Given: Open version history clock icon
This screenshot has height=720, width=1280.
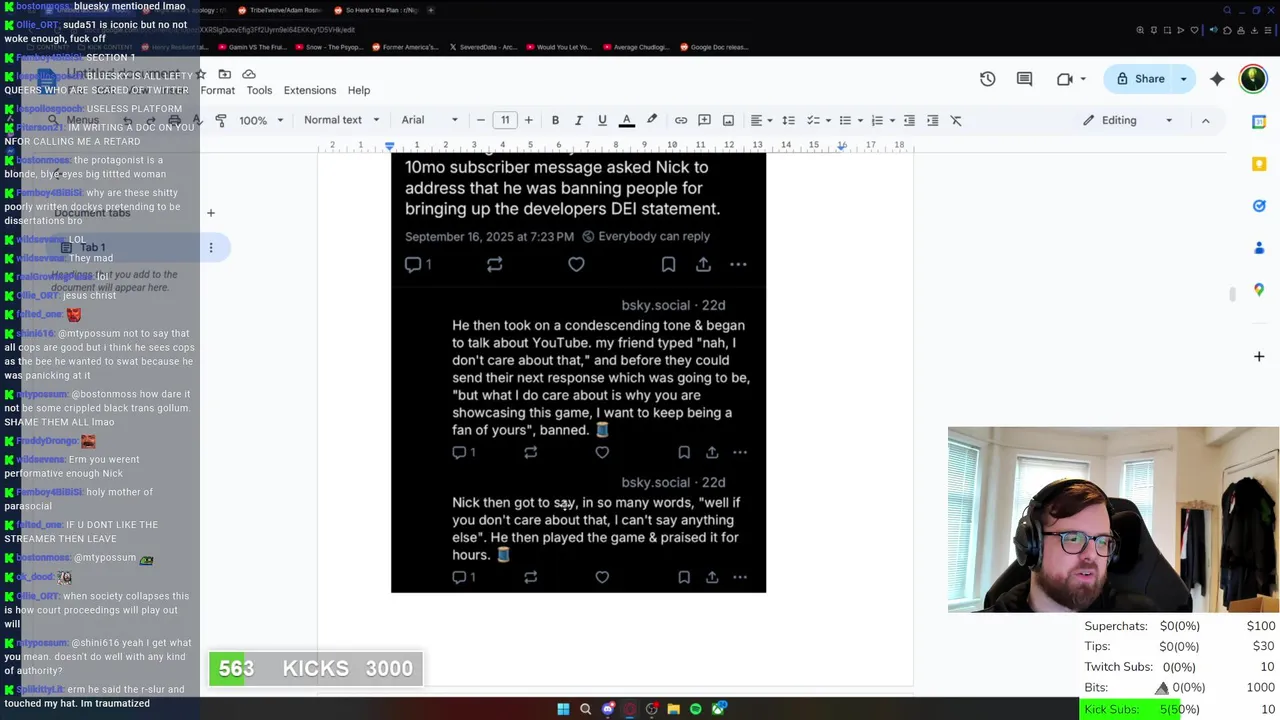Looking at the screenshot, I should click(x=987, y=79).
